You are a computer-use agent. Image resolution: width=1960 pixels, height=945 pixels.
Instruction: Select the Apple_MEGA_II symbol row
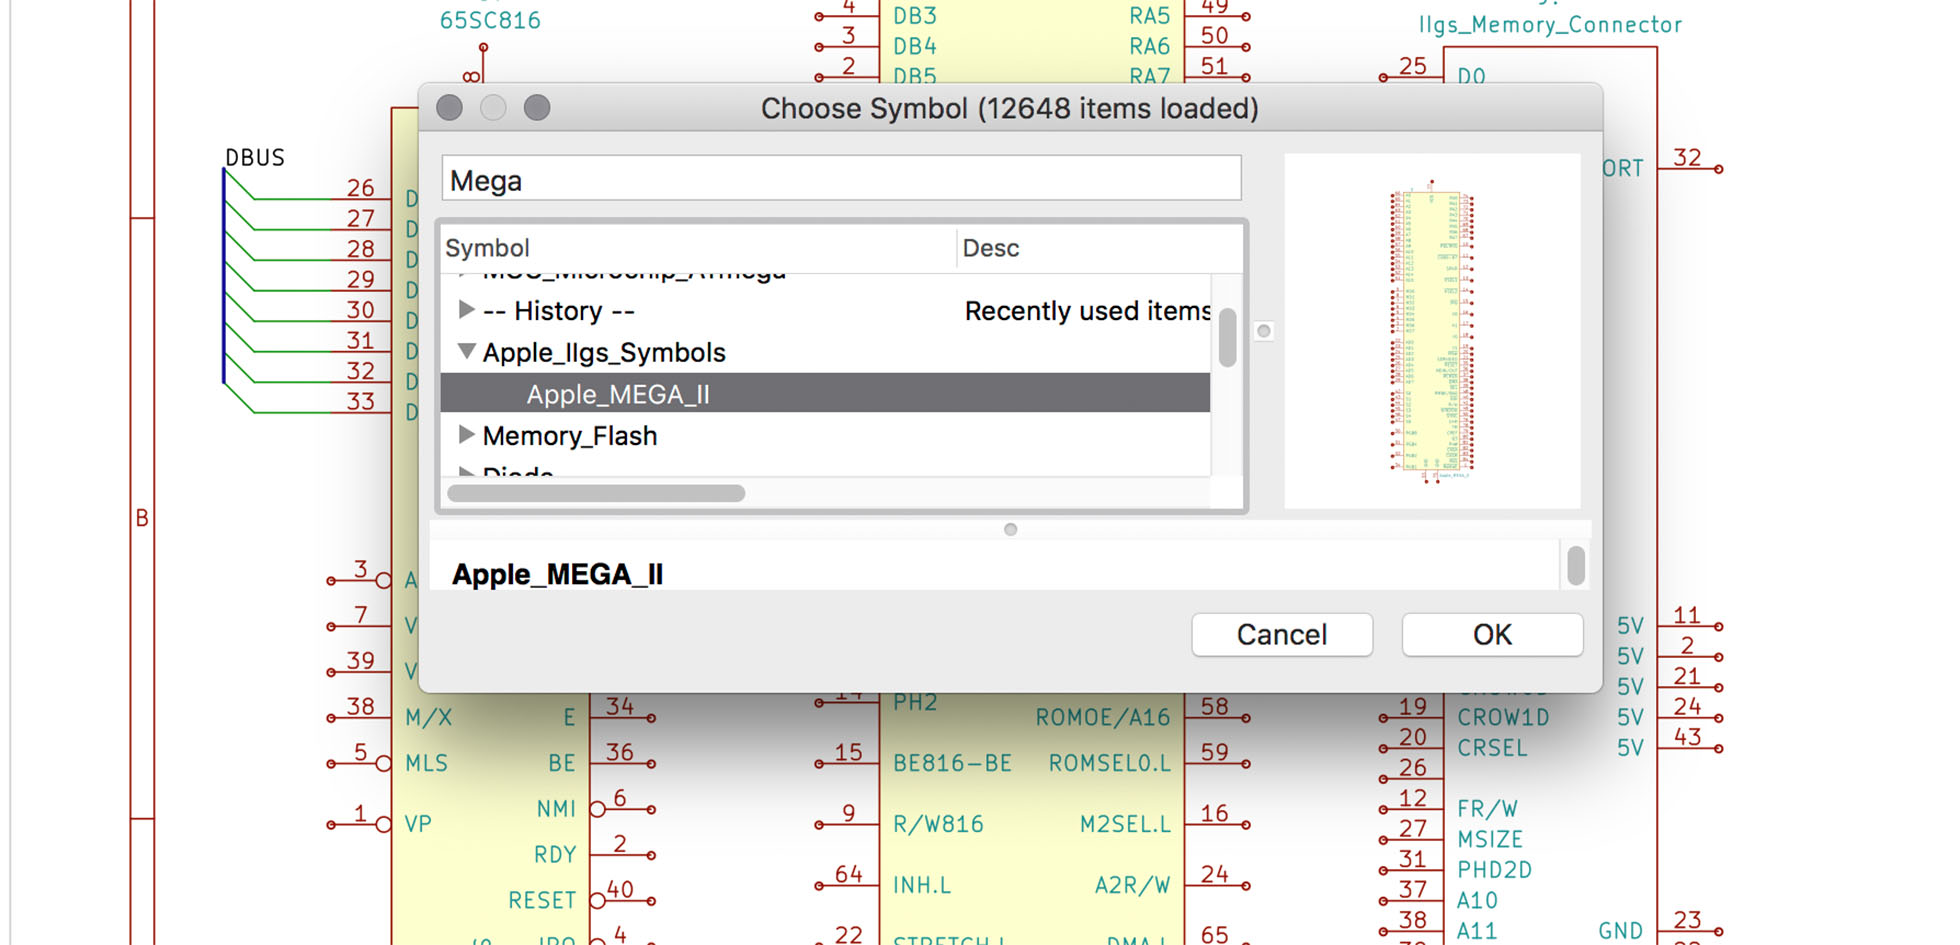(x=825, y=393)
